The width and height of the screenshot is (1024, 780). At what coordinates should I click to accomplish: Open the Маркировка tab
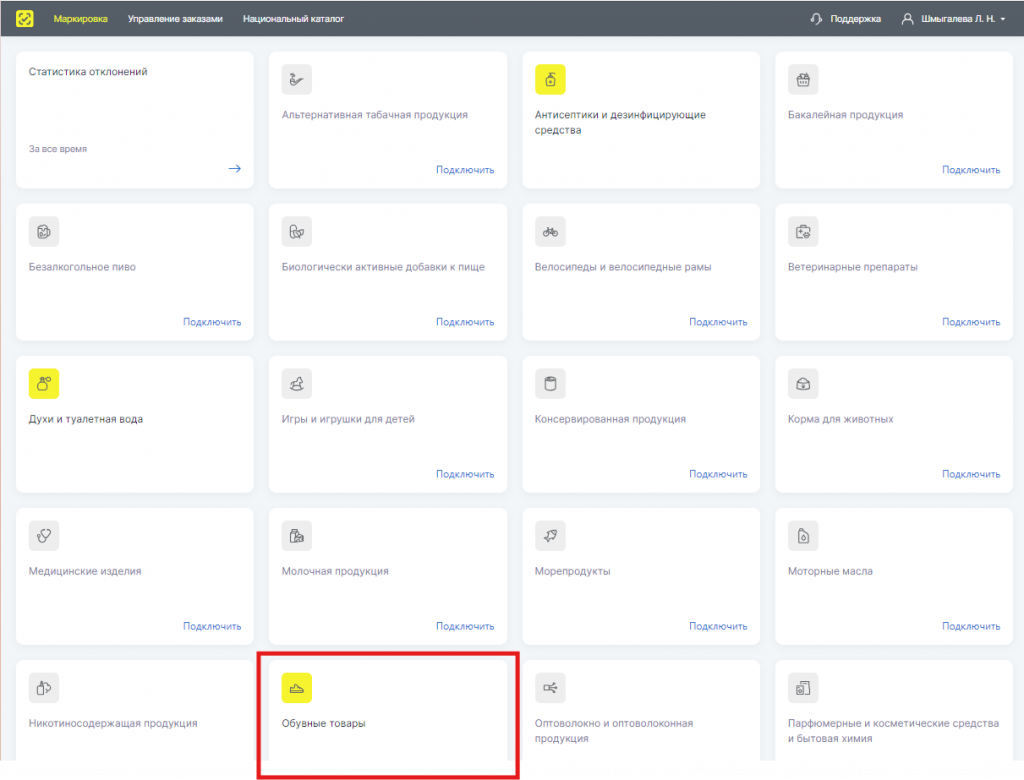coord(81,18)
